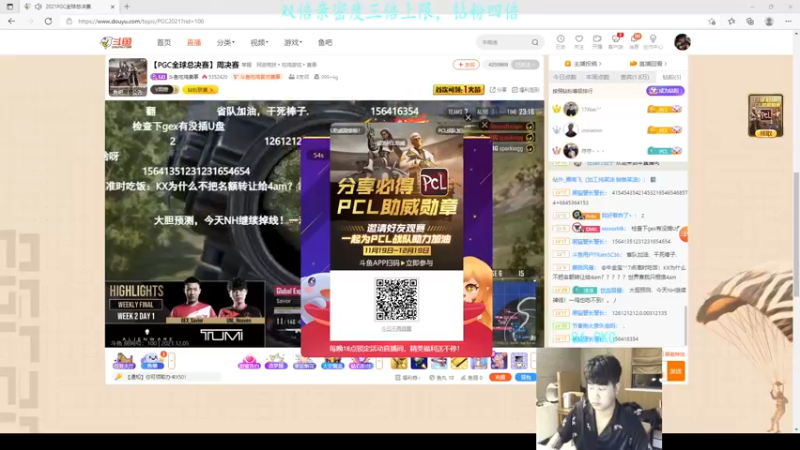Click the fifth gift in the gift row
This screenshot has width=800, height=450.
coord(360,361)
